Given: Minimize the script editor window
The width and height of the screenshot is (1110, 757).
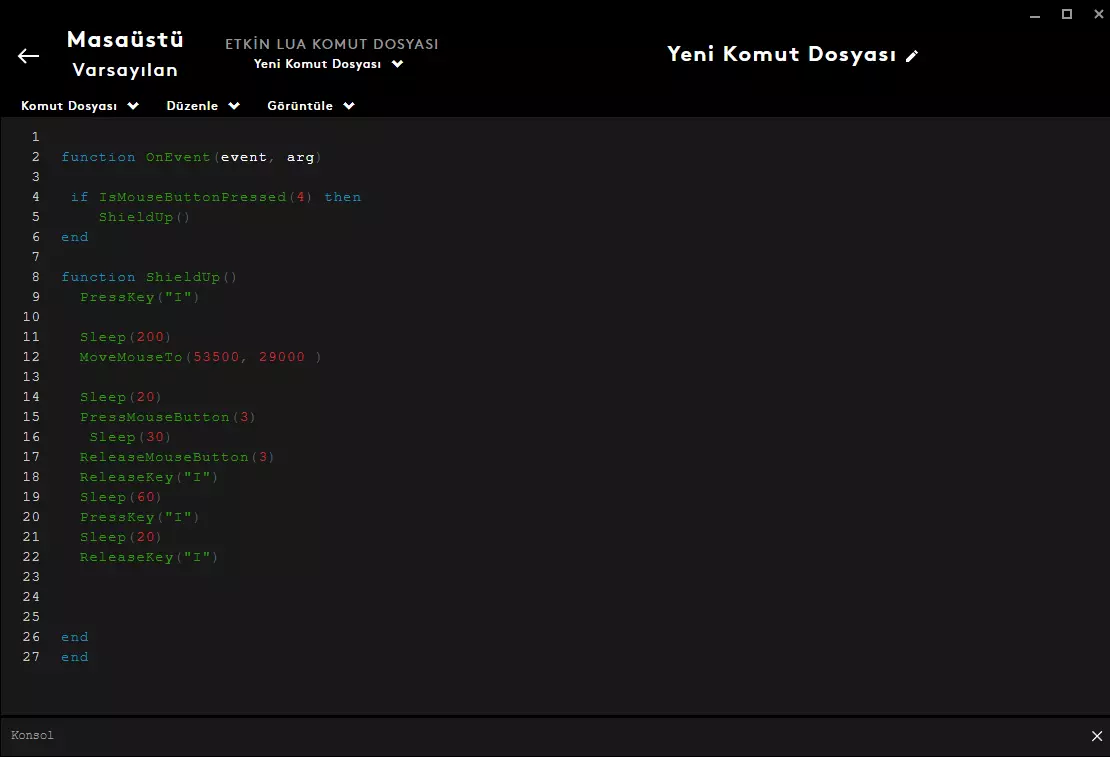Looking at the screenshot, I should pyautogui.click(x=1035, y=14).
